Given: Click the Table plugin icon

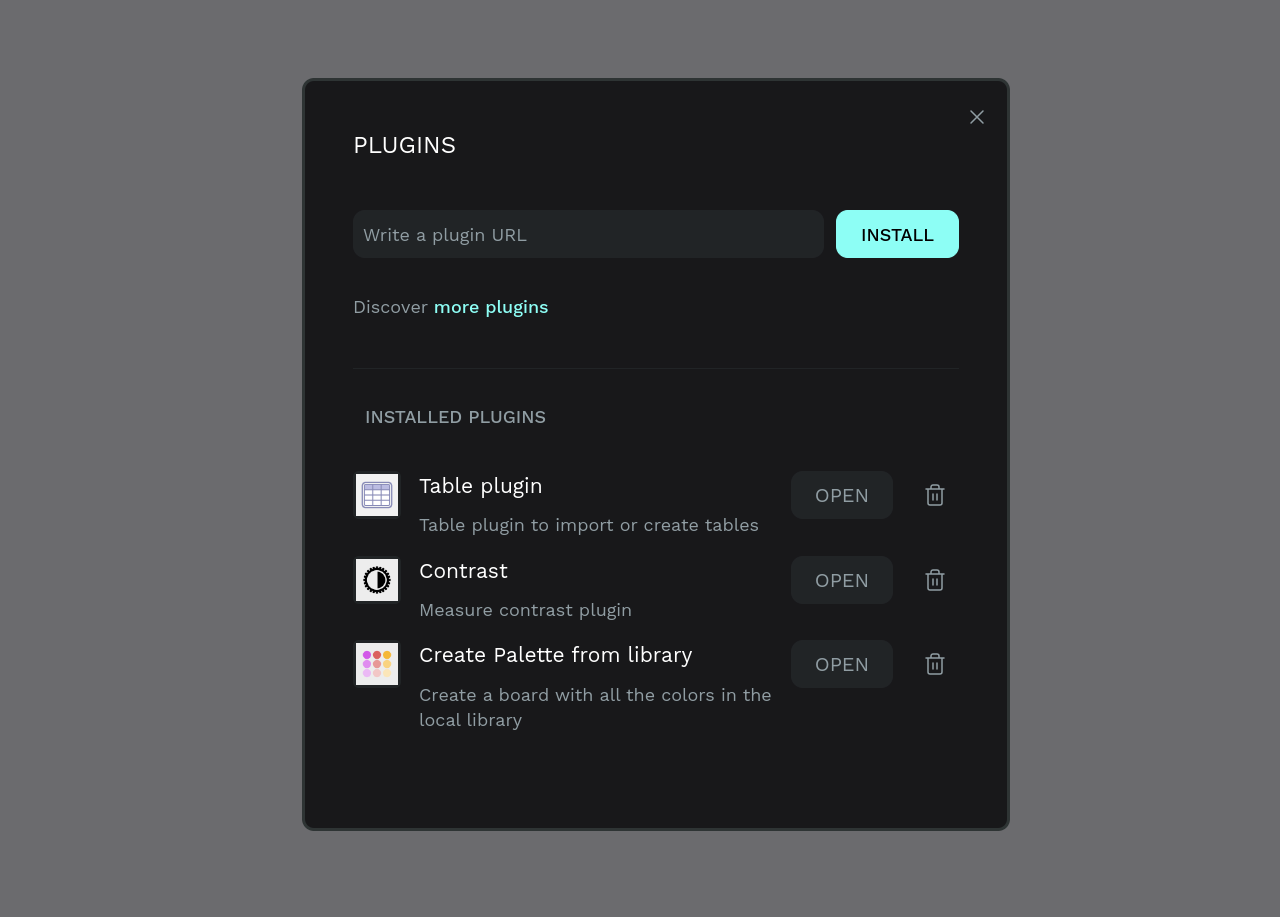Looking at the screenshot, I should click(376, 494).
